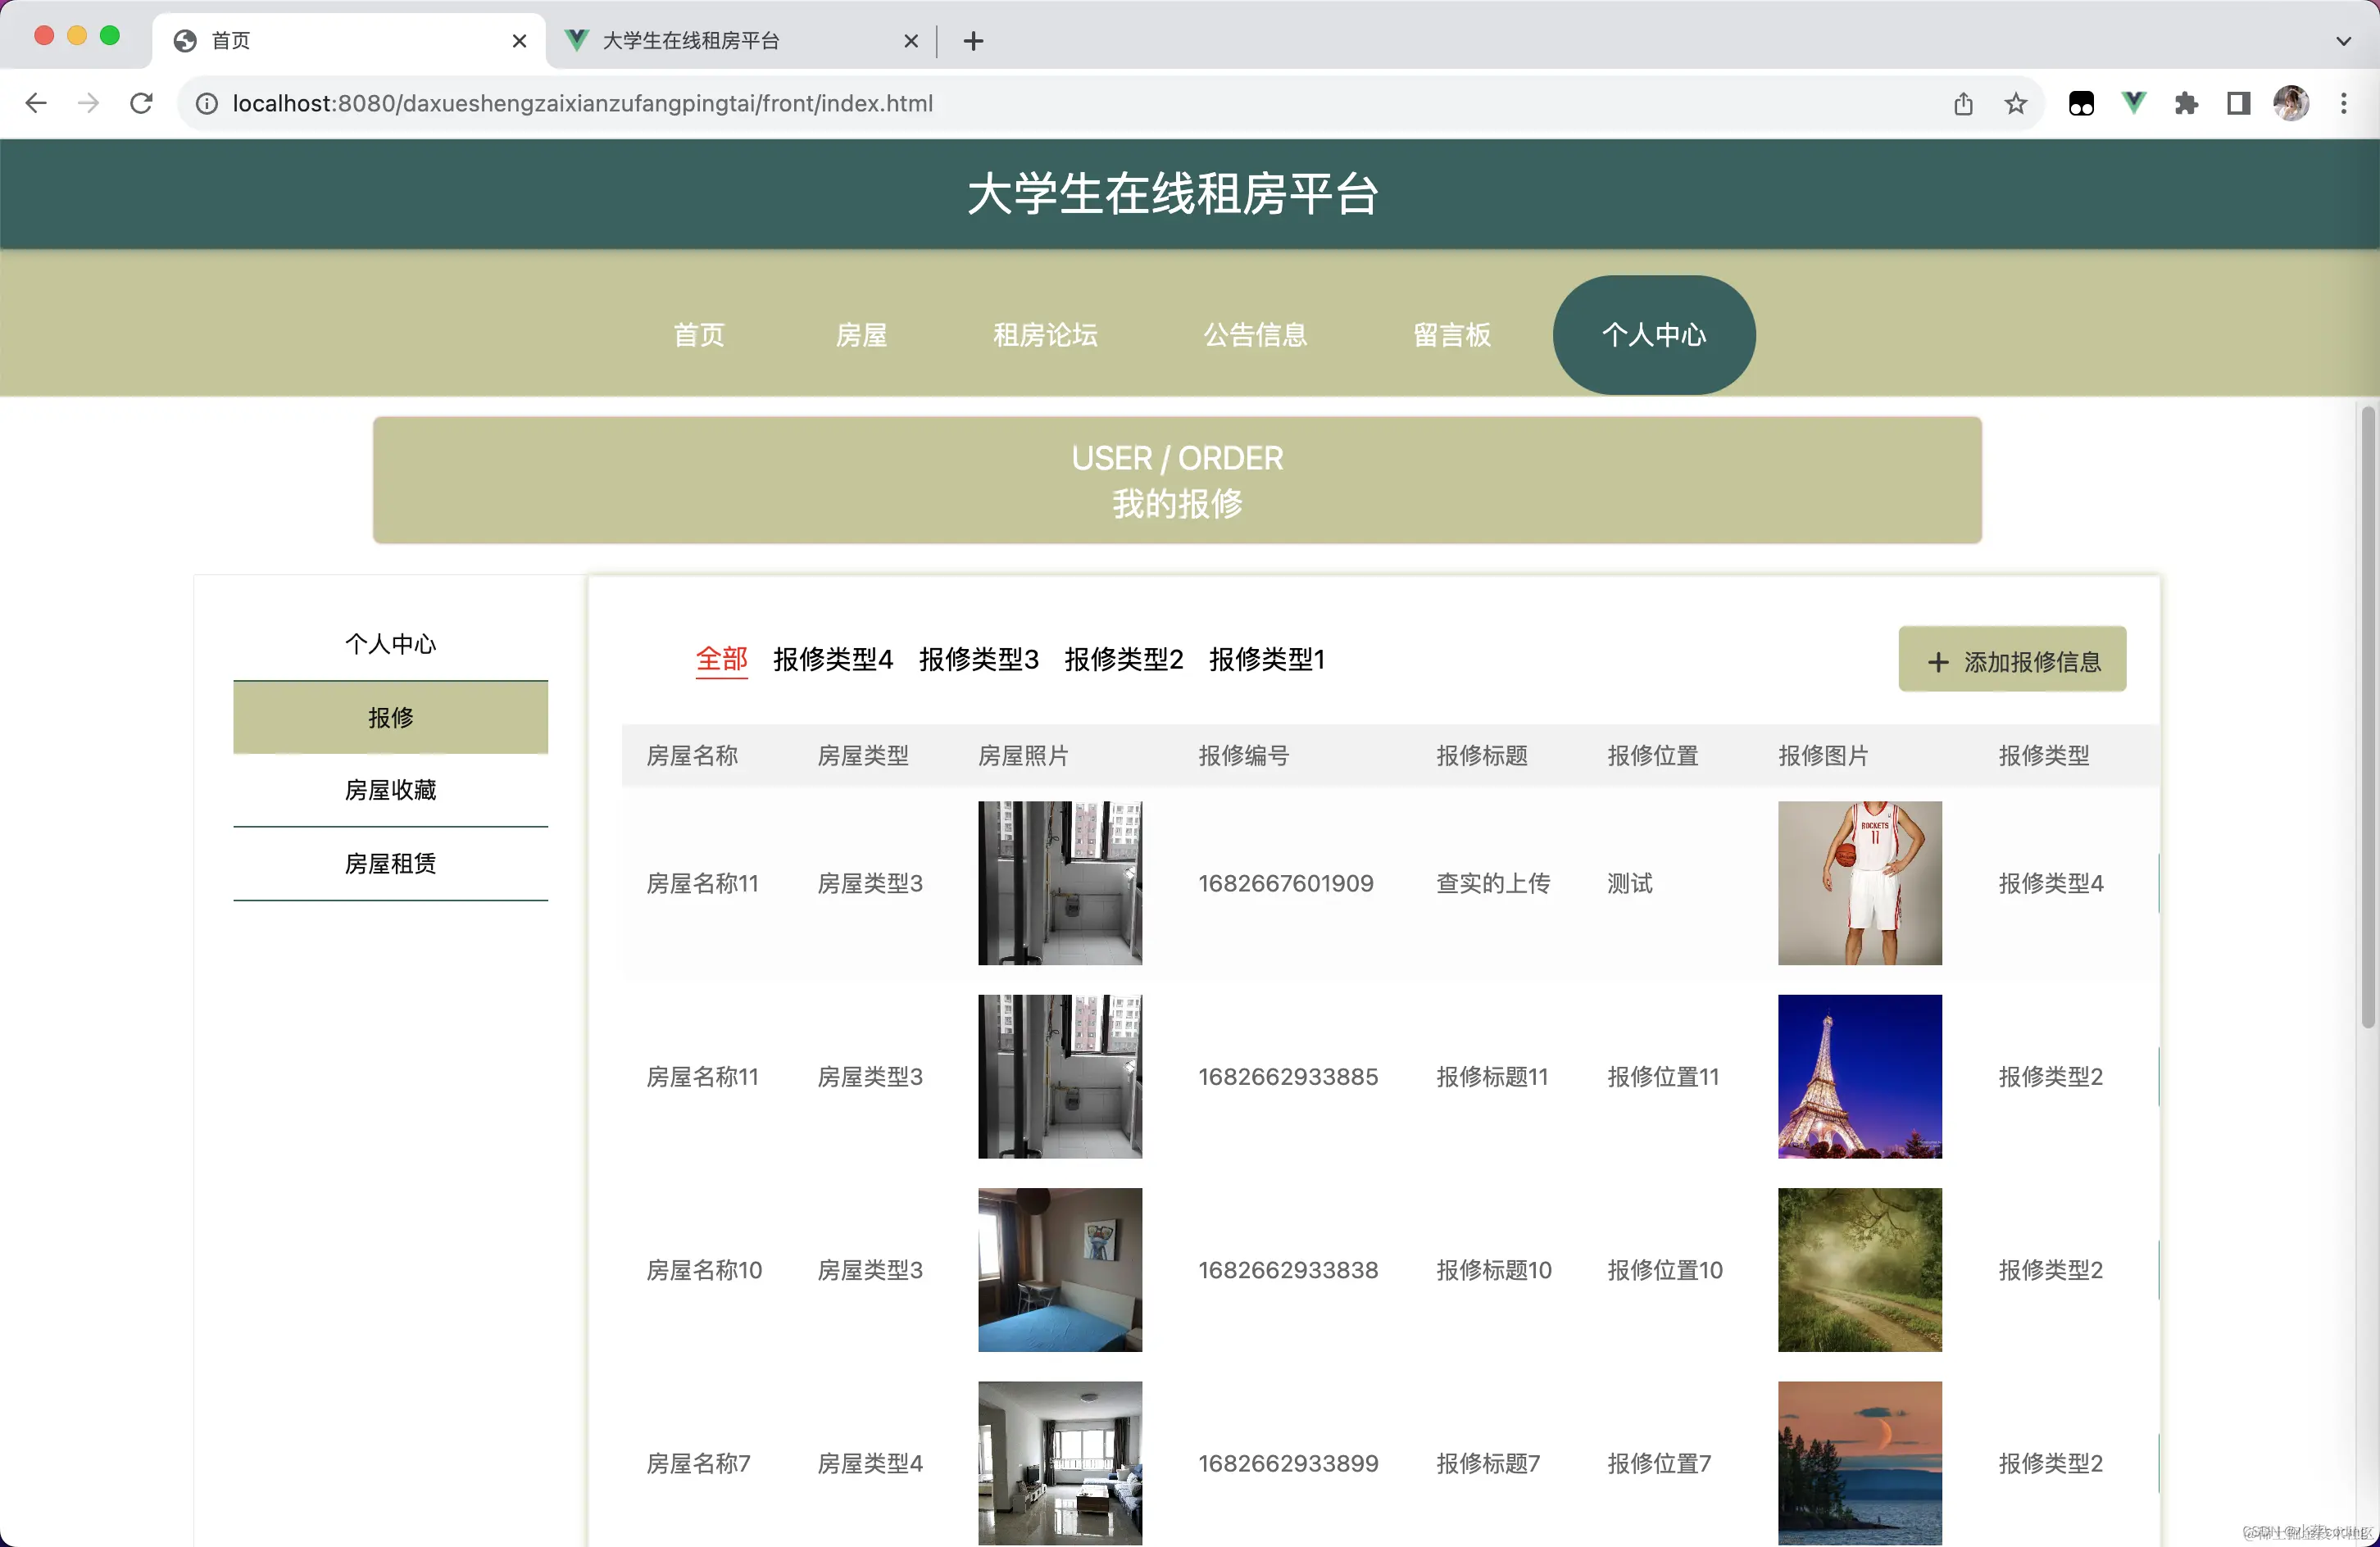Open 房屋租赁 in the sidebar
The image size is (2380, 1547).
(390, 864)
